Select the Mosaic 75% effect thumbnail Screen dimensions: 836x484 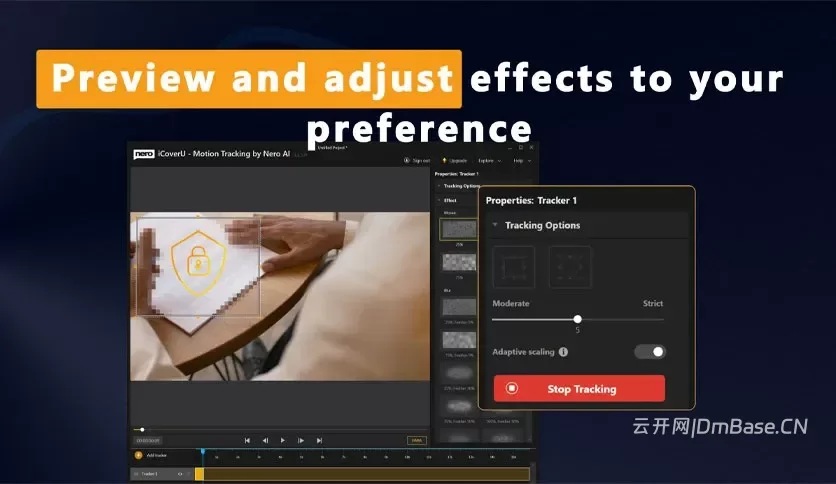coord(459,262)
